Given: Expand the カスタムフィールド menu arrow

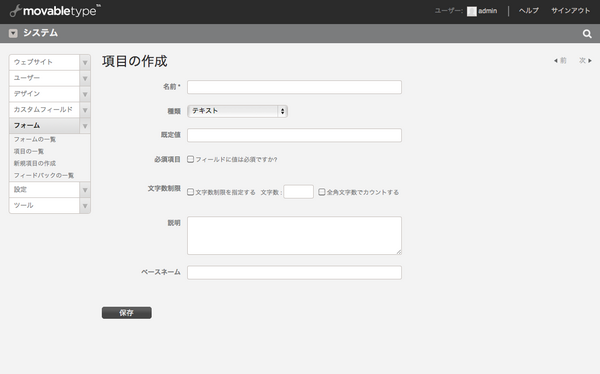Looking at the screenshot, I should (85, 110).
